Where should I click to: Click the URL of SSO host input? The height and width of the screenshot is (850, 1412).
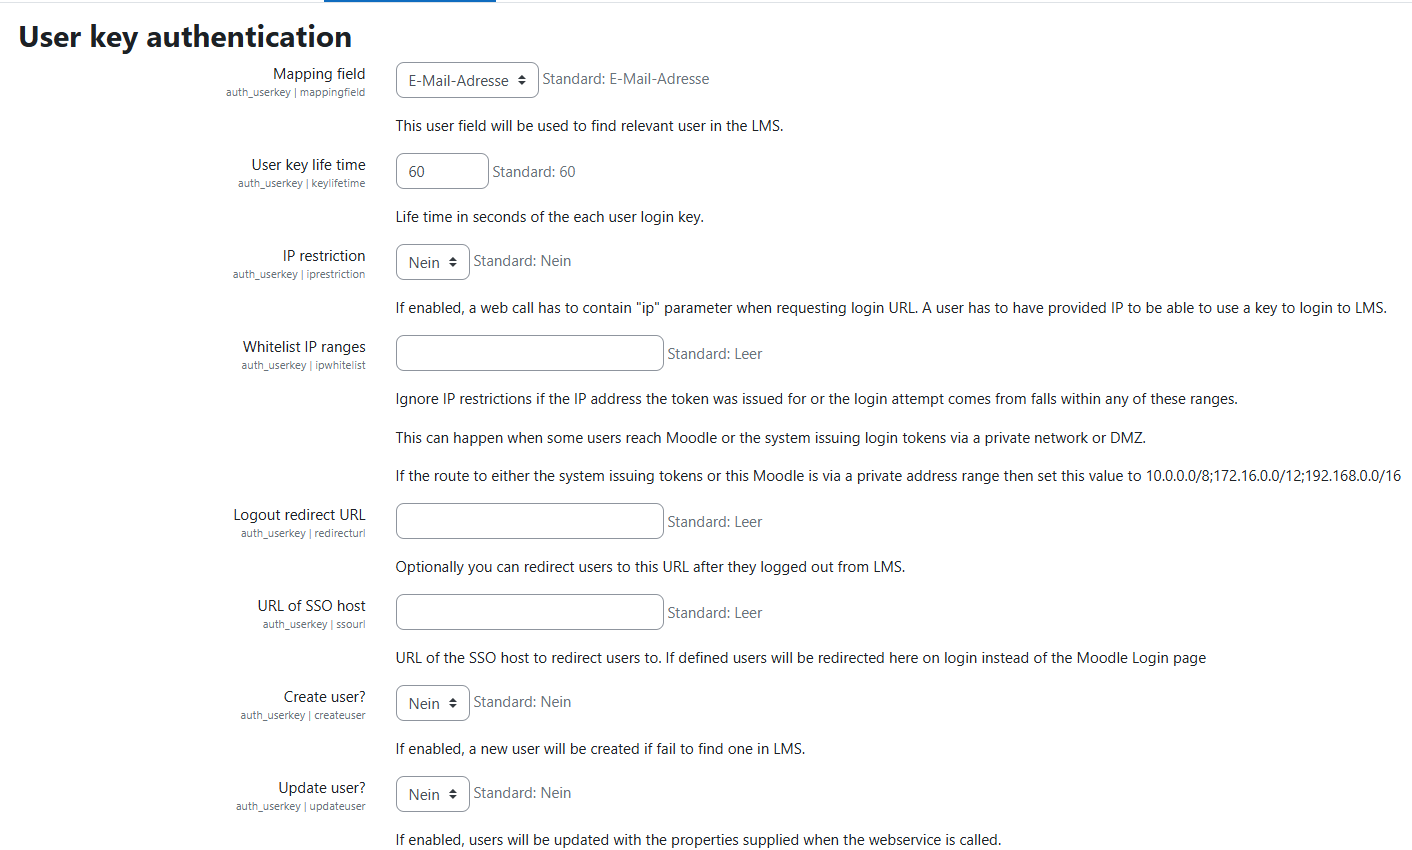click(529, 611)
